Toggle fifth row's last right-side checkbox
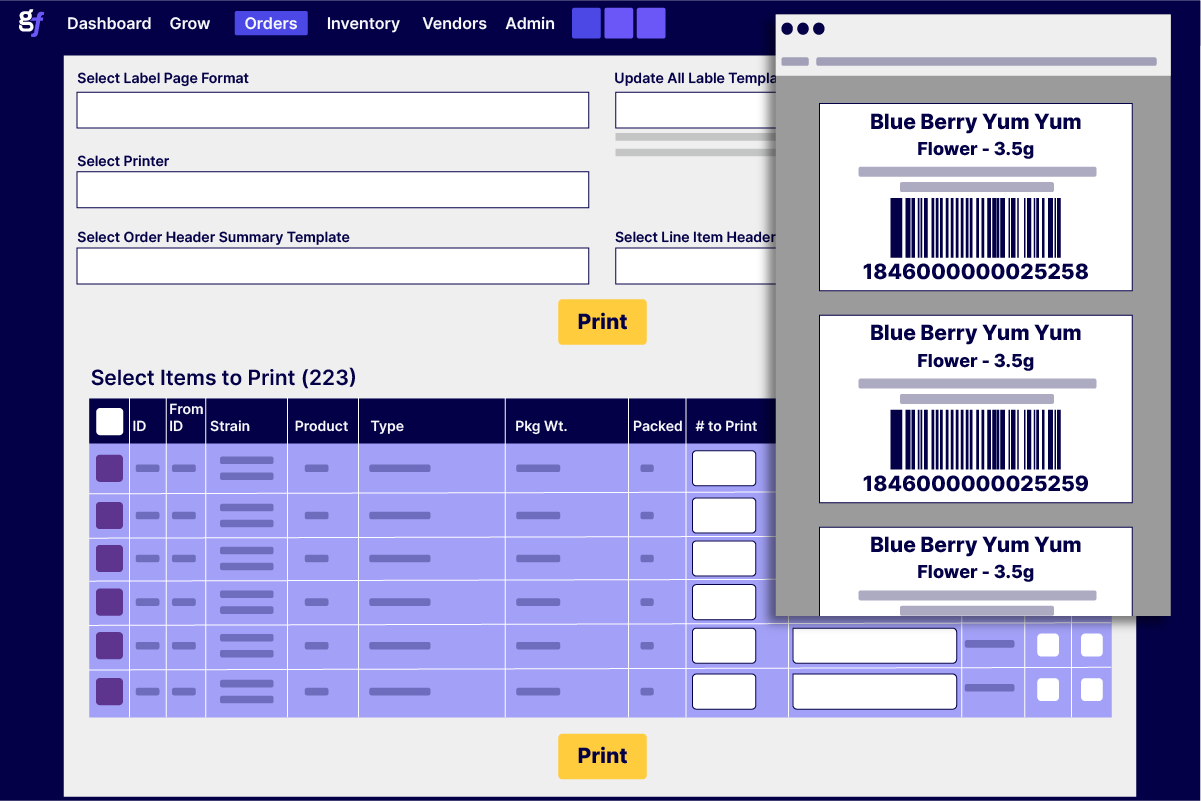Screen dimensions: 1201x801 [x=1092, y=645]
